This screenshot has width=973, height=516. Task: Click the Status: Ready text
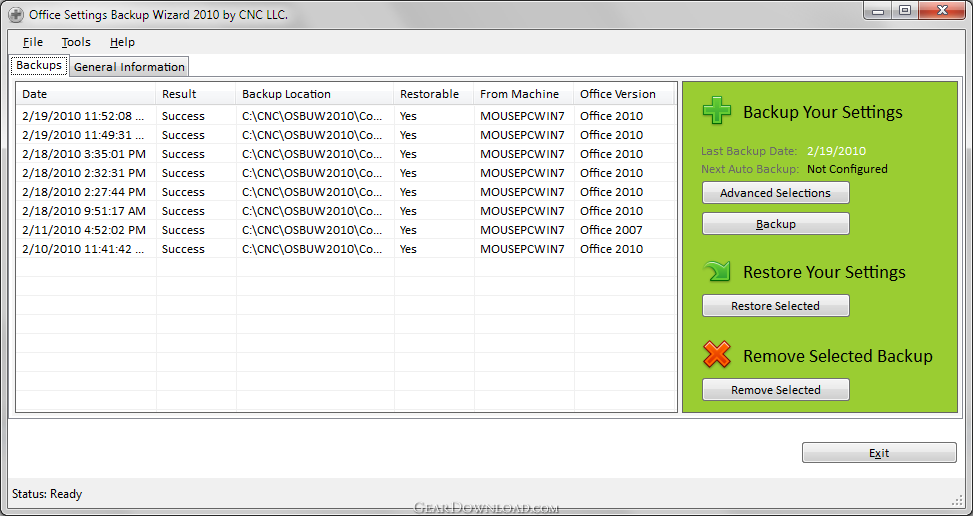tap(47, 494)
